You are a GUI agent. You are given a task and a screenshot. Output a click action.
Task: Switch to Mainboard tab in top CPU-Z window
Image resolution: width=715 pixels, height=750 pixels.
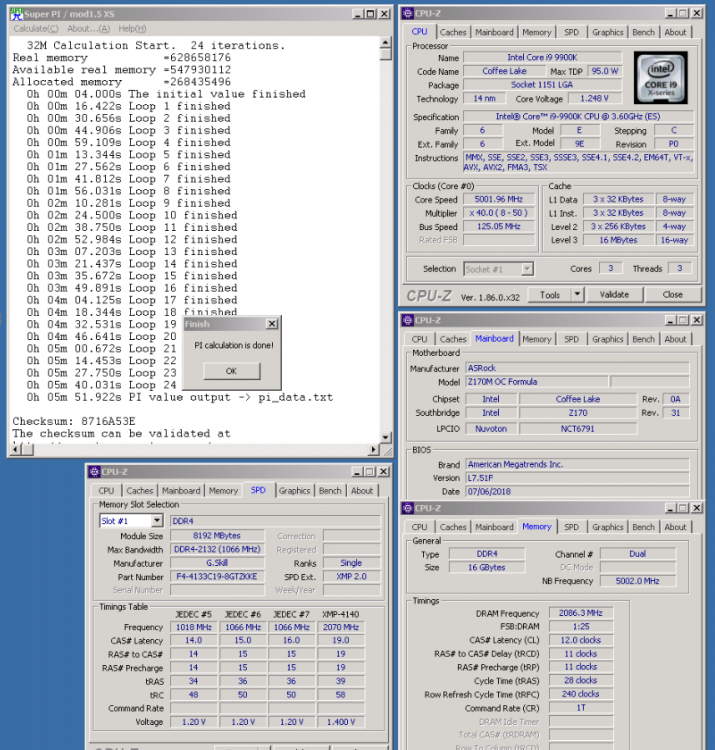pos(494,32)
